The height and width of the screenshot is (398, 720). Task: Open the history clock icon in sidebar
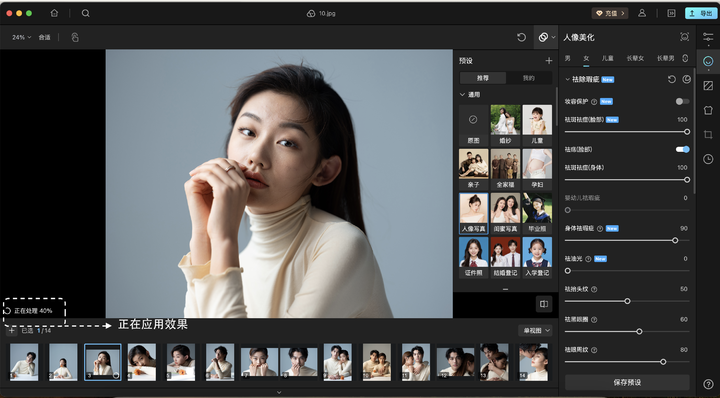tap(708, 159)
